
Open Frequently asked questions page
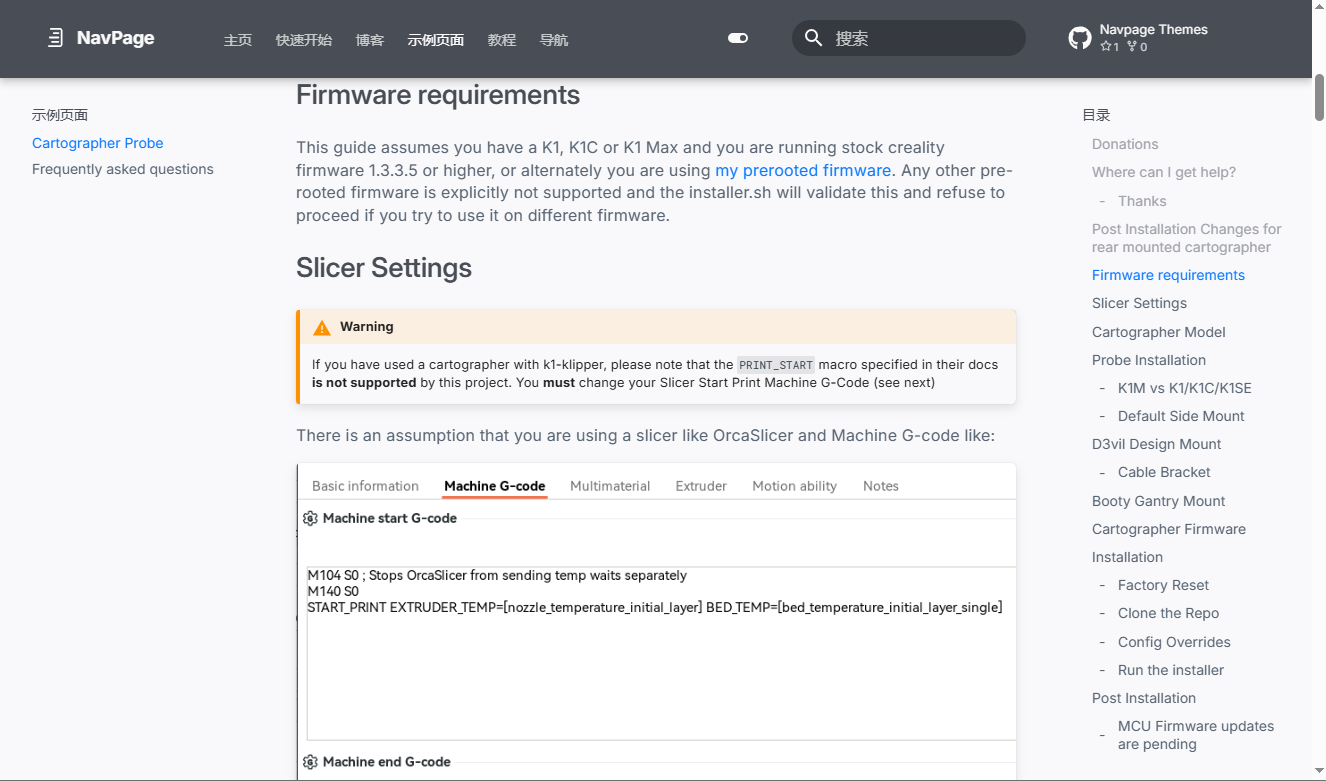[123, 169]
